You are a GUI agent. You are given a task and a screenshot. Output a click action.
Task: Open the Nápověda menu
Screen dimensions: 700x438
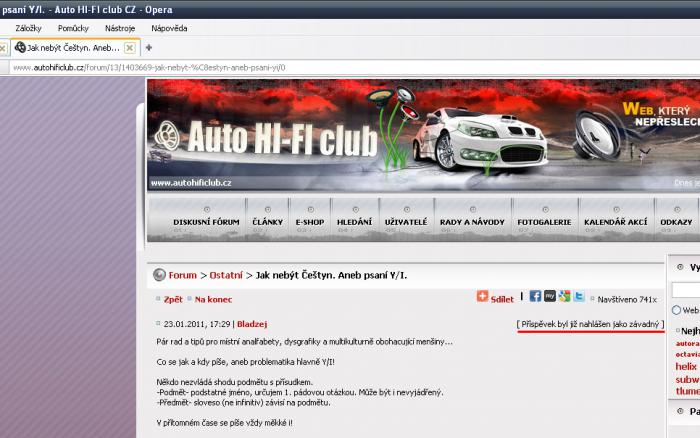[169, 28]
